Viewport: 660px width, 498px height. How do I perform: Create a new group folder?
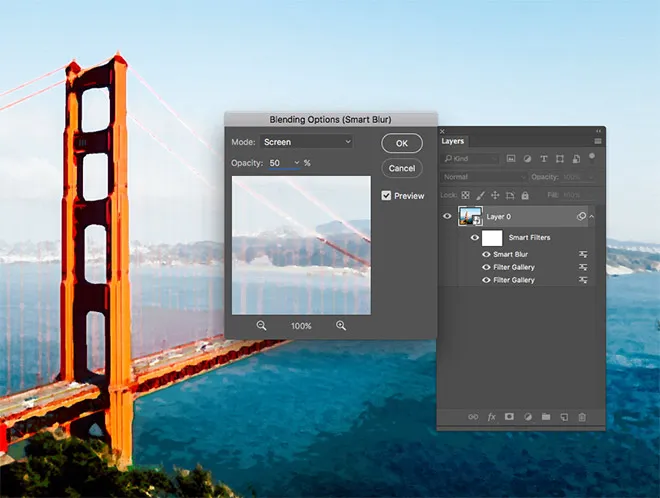[x=546, y=417]
